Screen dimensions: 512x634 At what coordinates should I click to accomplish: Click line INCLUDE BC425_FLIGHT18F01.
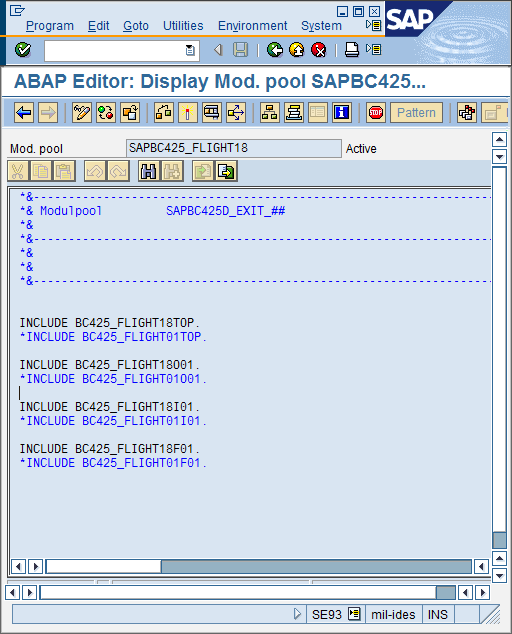click(x=110, y=449)
